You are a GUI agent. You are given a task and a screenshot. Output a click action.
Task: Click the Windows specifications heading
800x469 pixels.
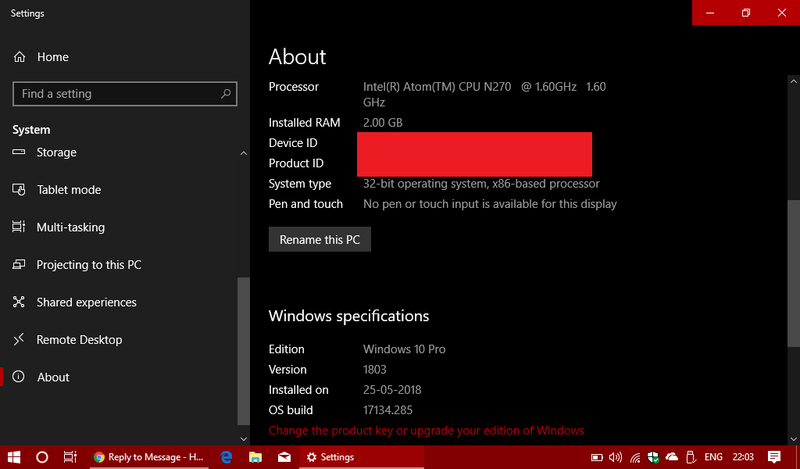349,316
